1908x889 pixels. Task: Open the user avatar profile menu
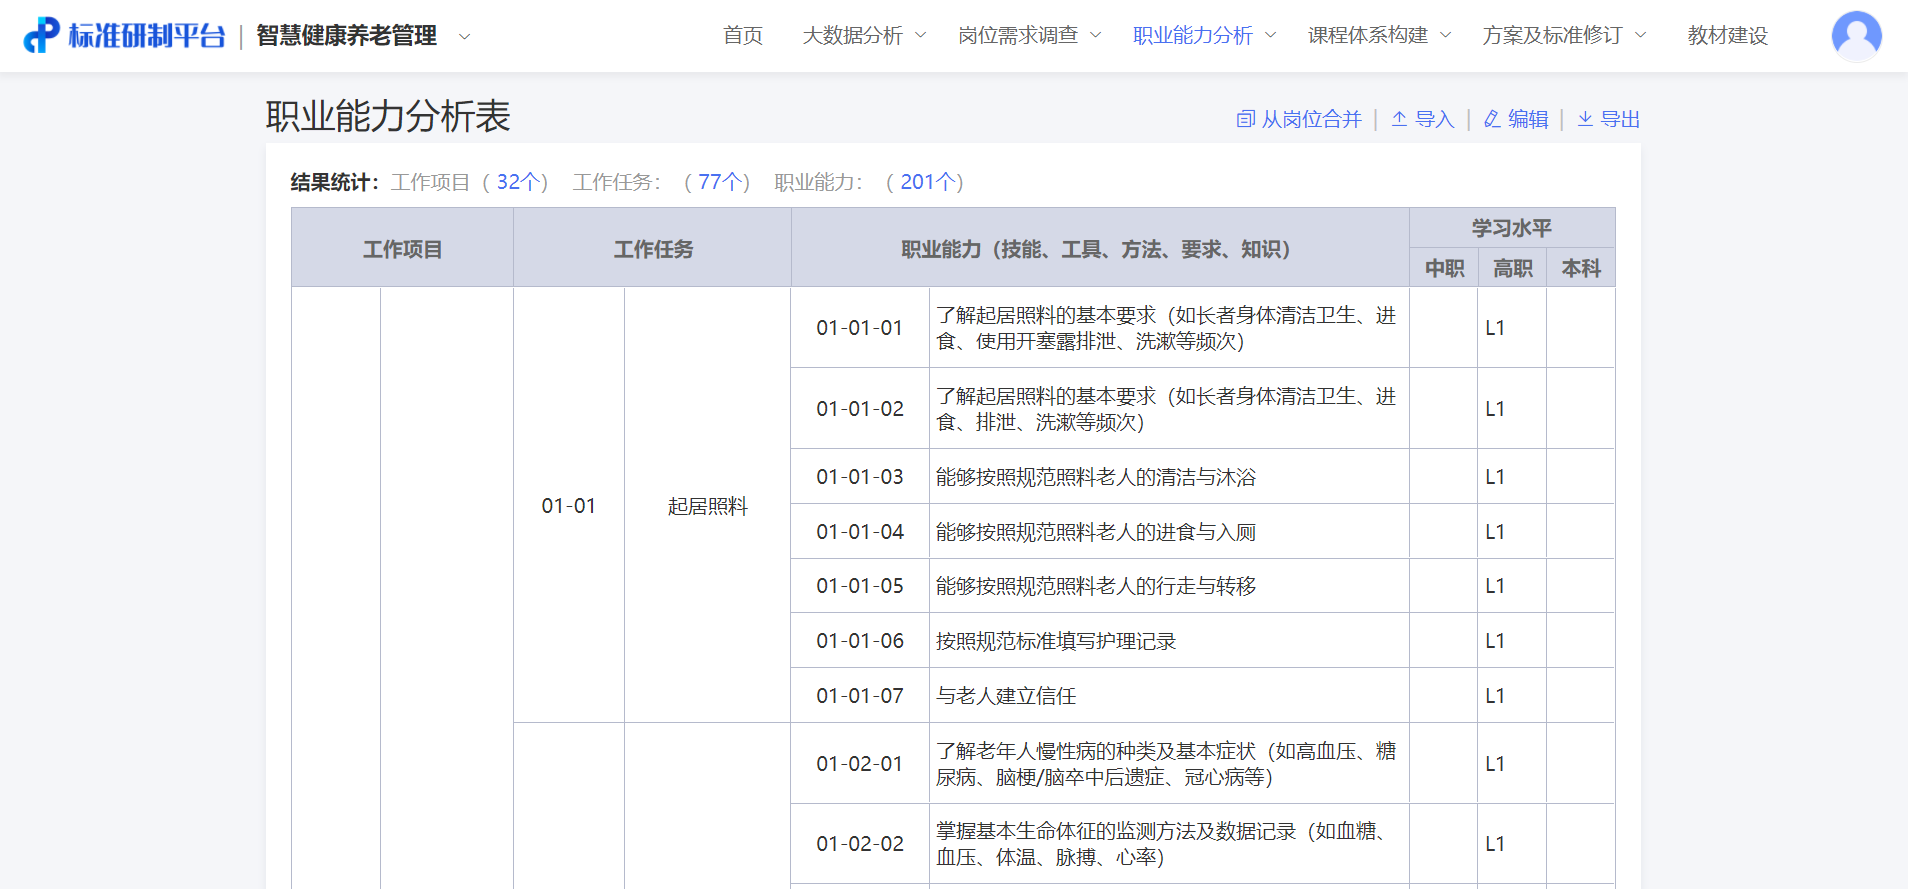[1856, 36]
